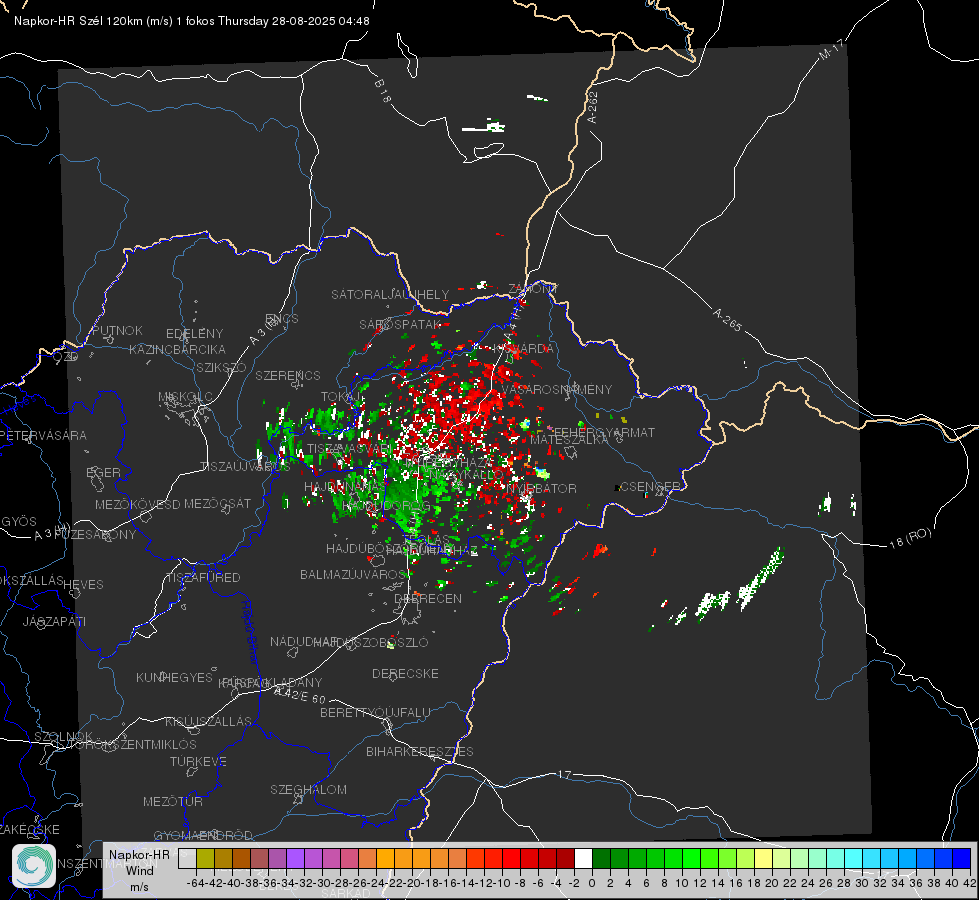
Task: Click the header text 'Napkor-HR Szél 120km (m/s)'
Action: point(94,21)
